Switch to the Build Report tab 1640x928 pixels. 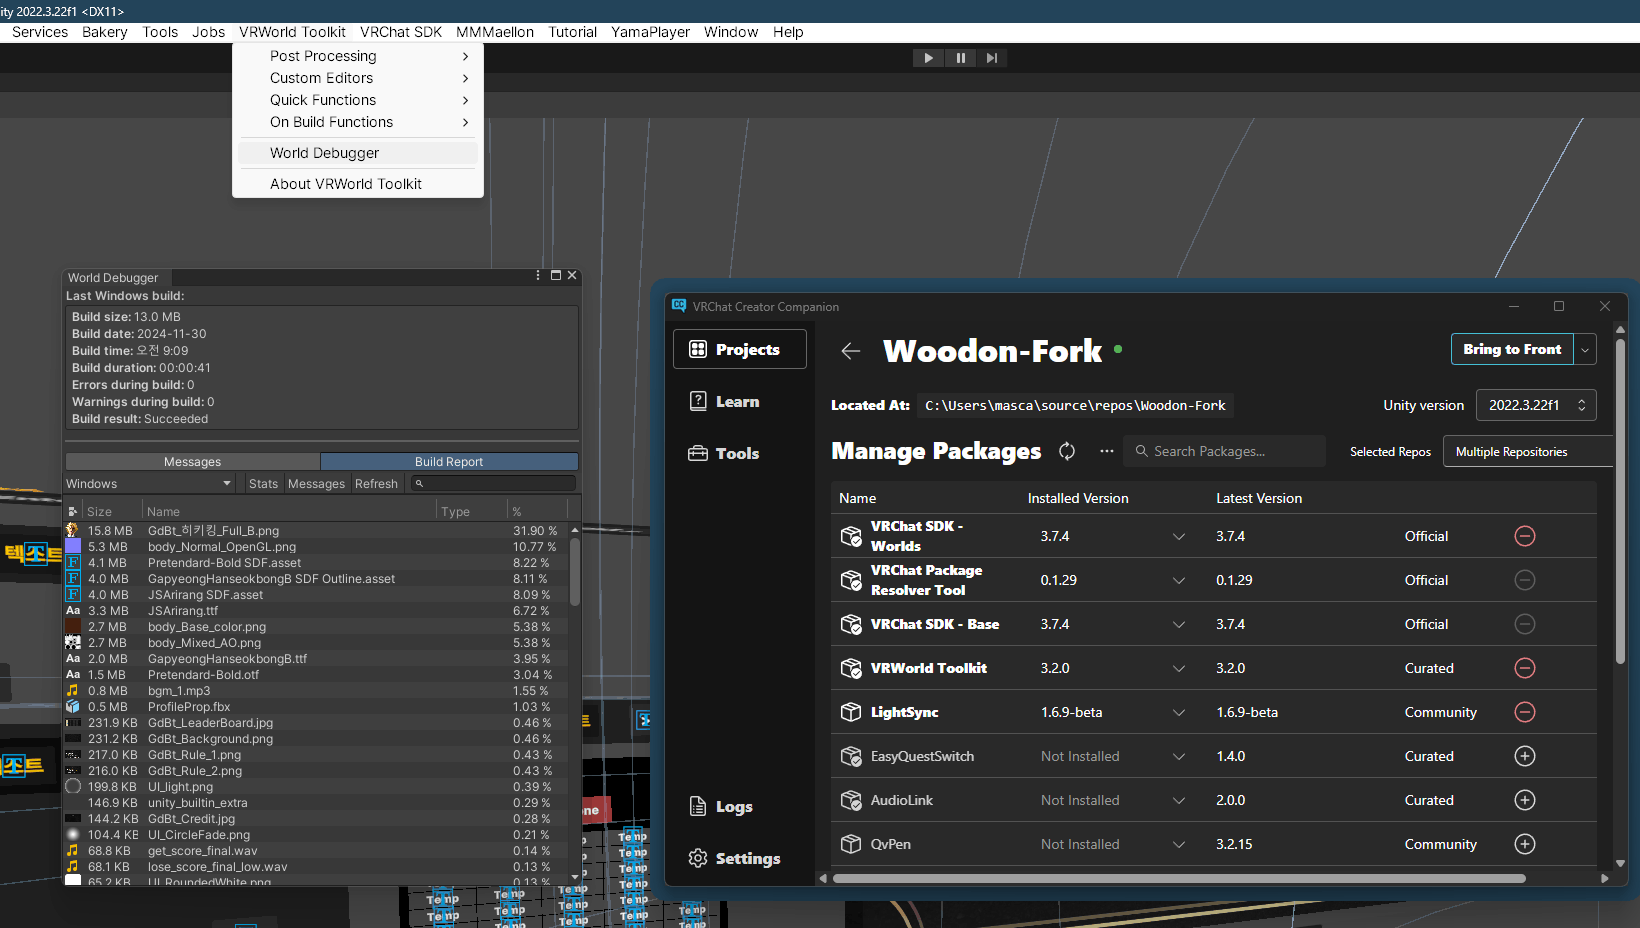click(449, 461)
